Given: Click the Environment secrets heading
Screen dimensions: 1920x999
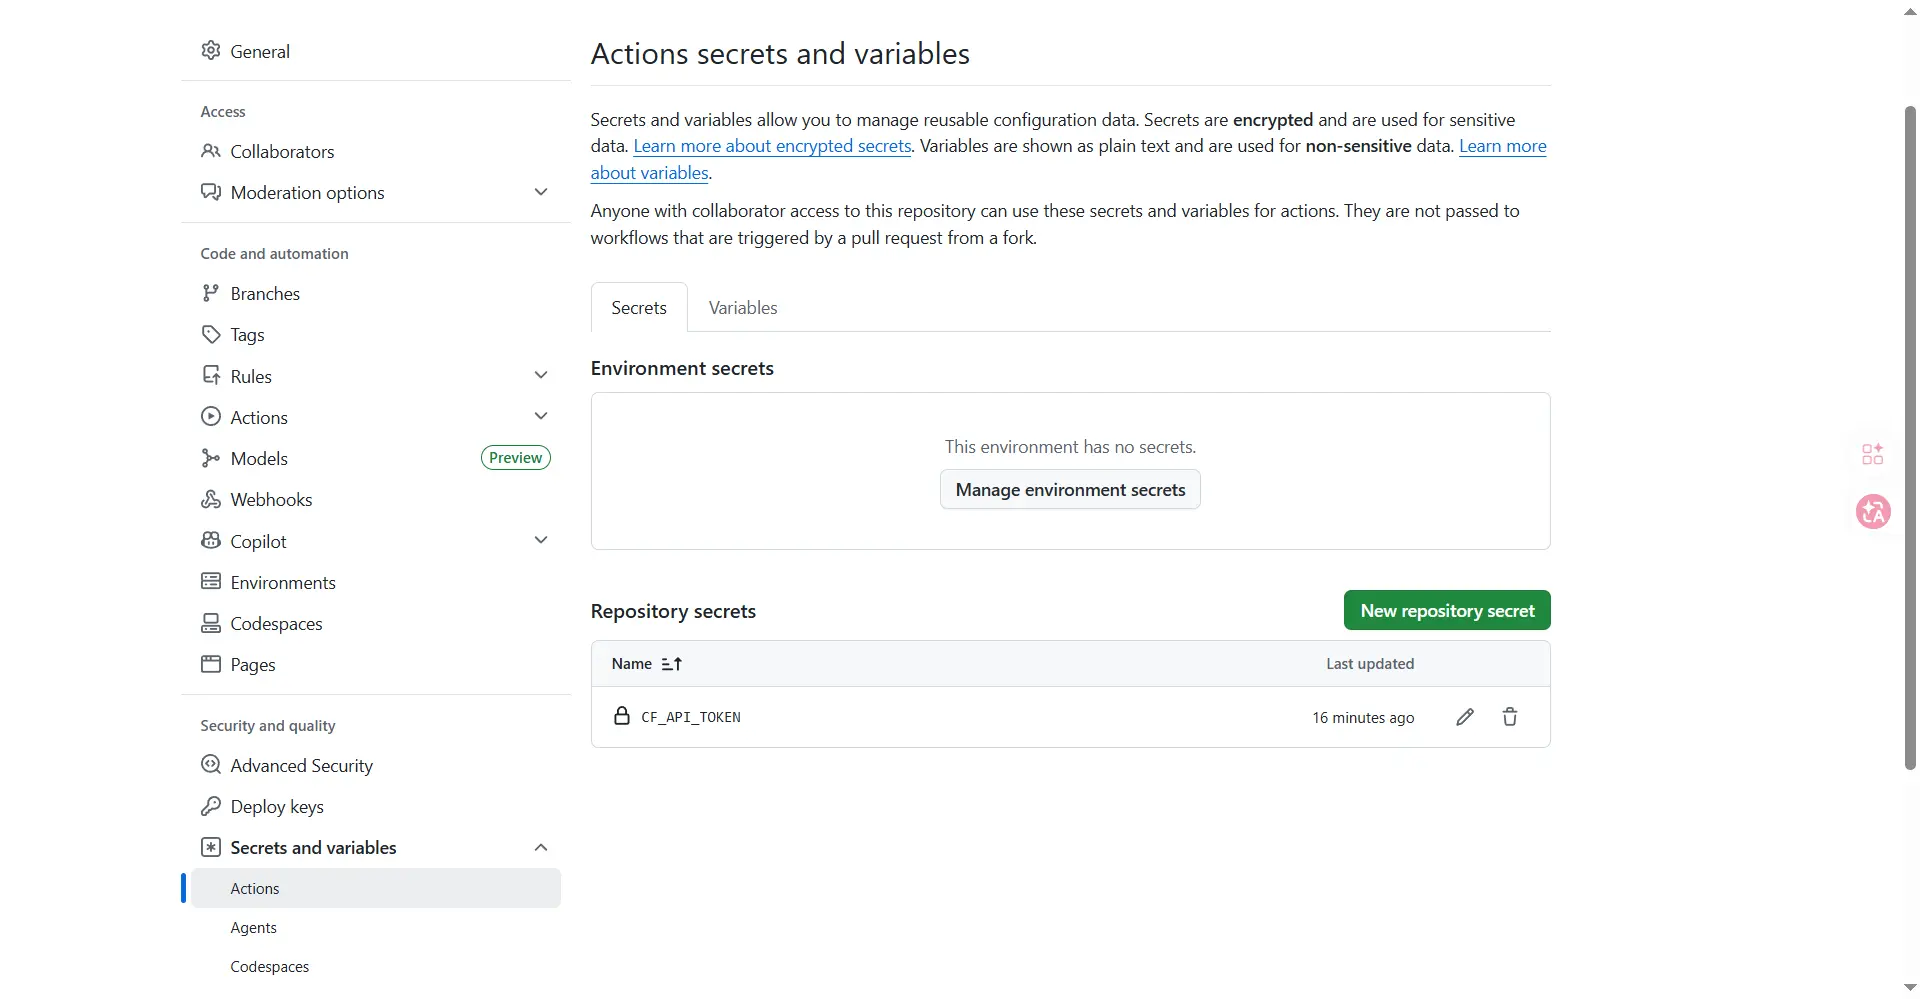Looking at the screenshot, I should [x=682, y=368].
